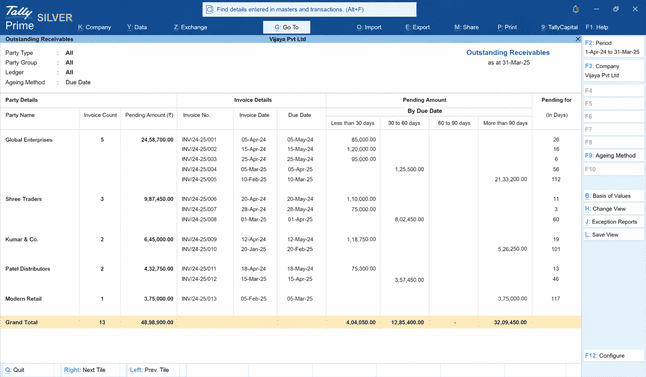Close the Outstanding Receivables report
The width and height of the screenshot is (646, 377).
pyautogui.click(x=578, y=39)
